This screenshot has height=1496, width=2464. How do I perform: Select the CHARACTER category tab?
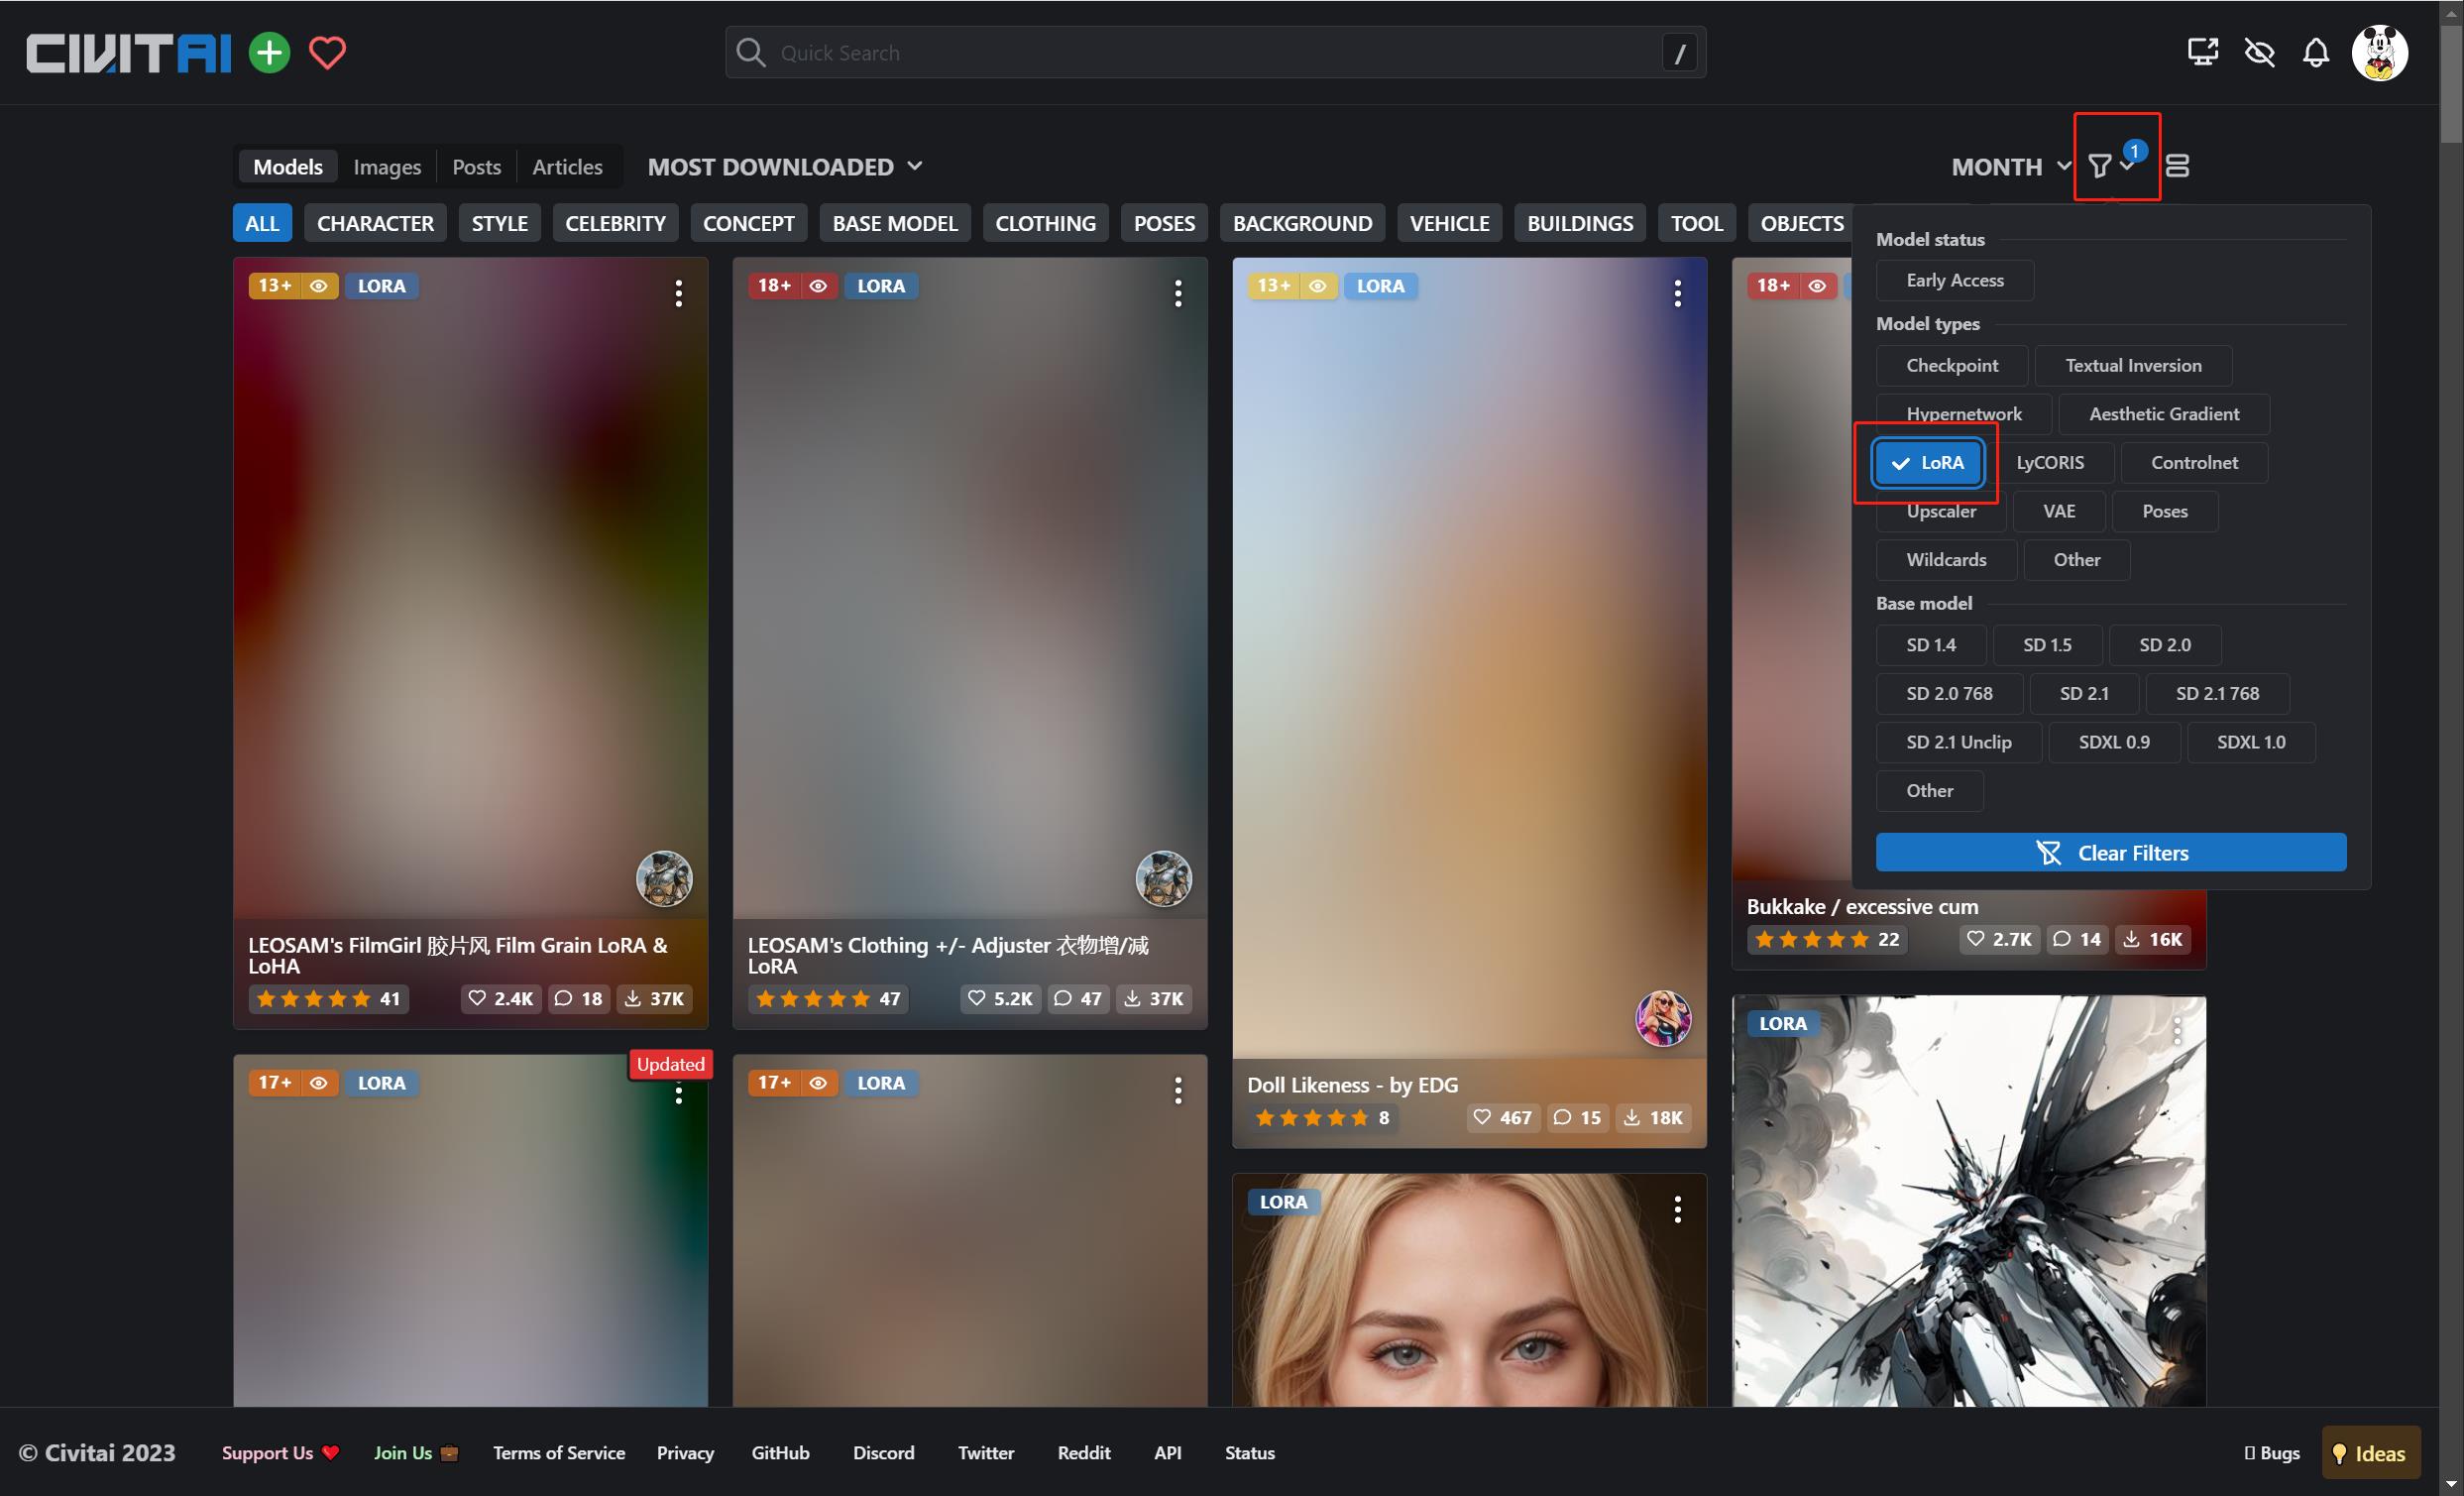375,222
